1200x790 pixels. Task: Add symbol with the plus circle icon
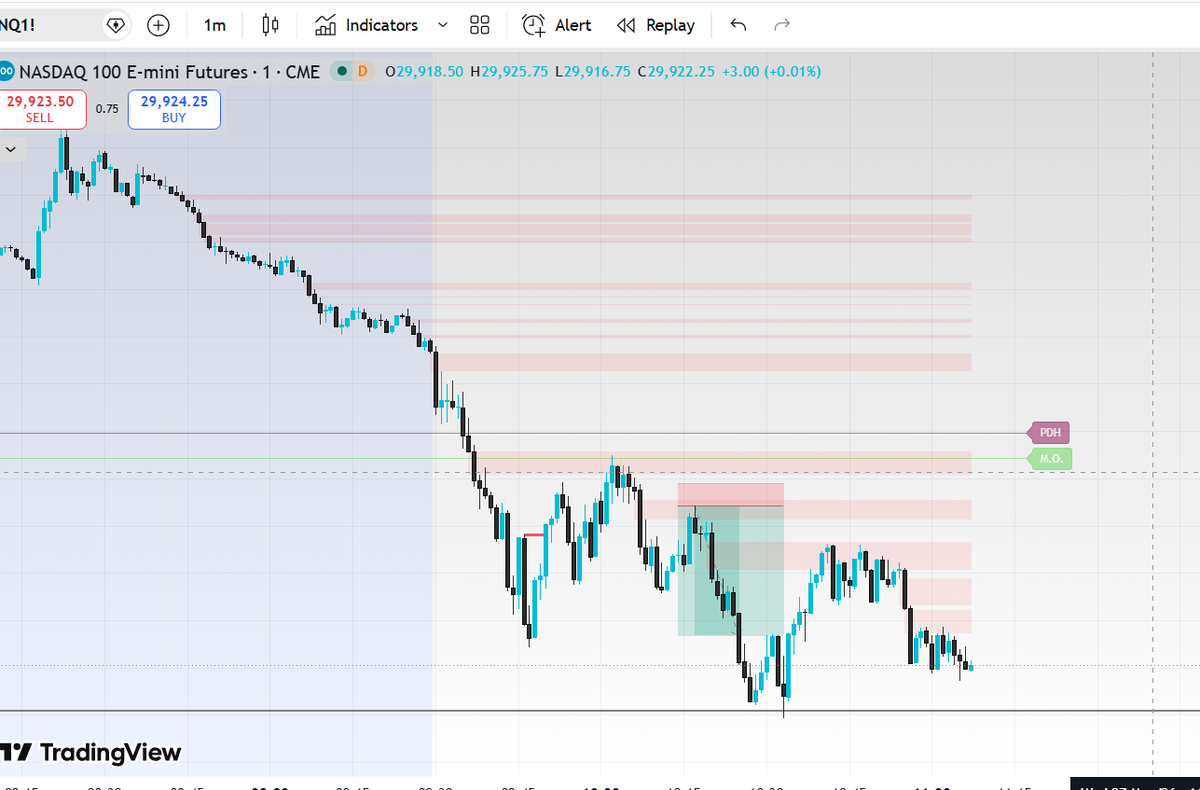158,25
